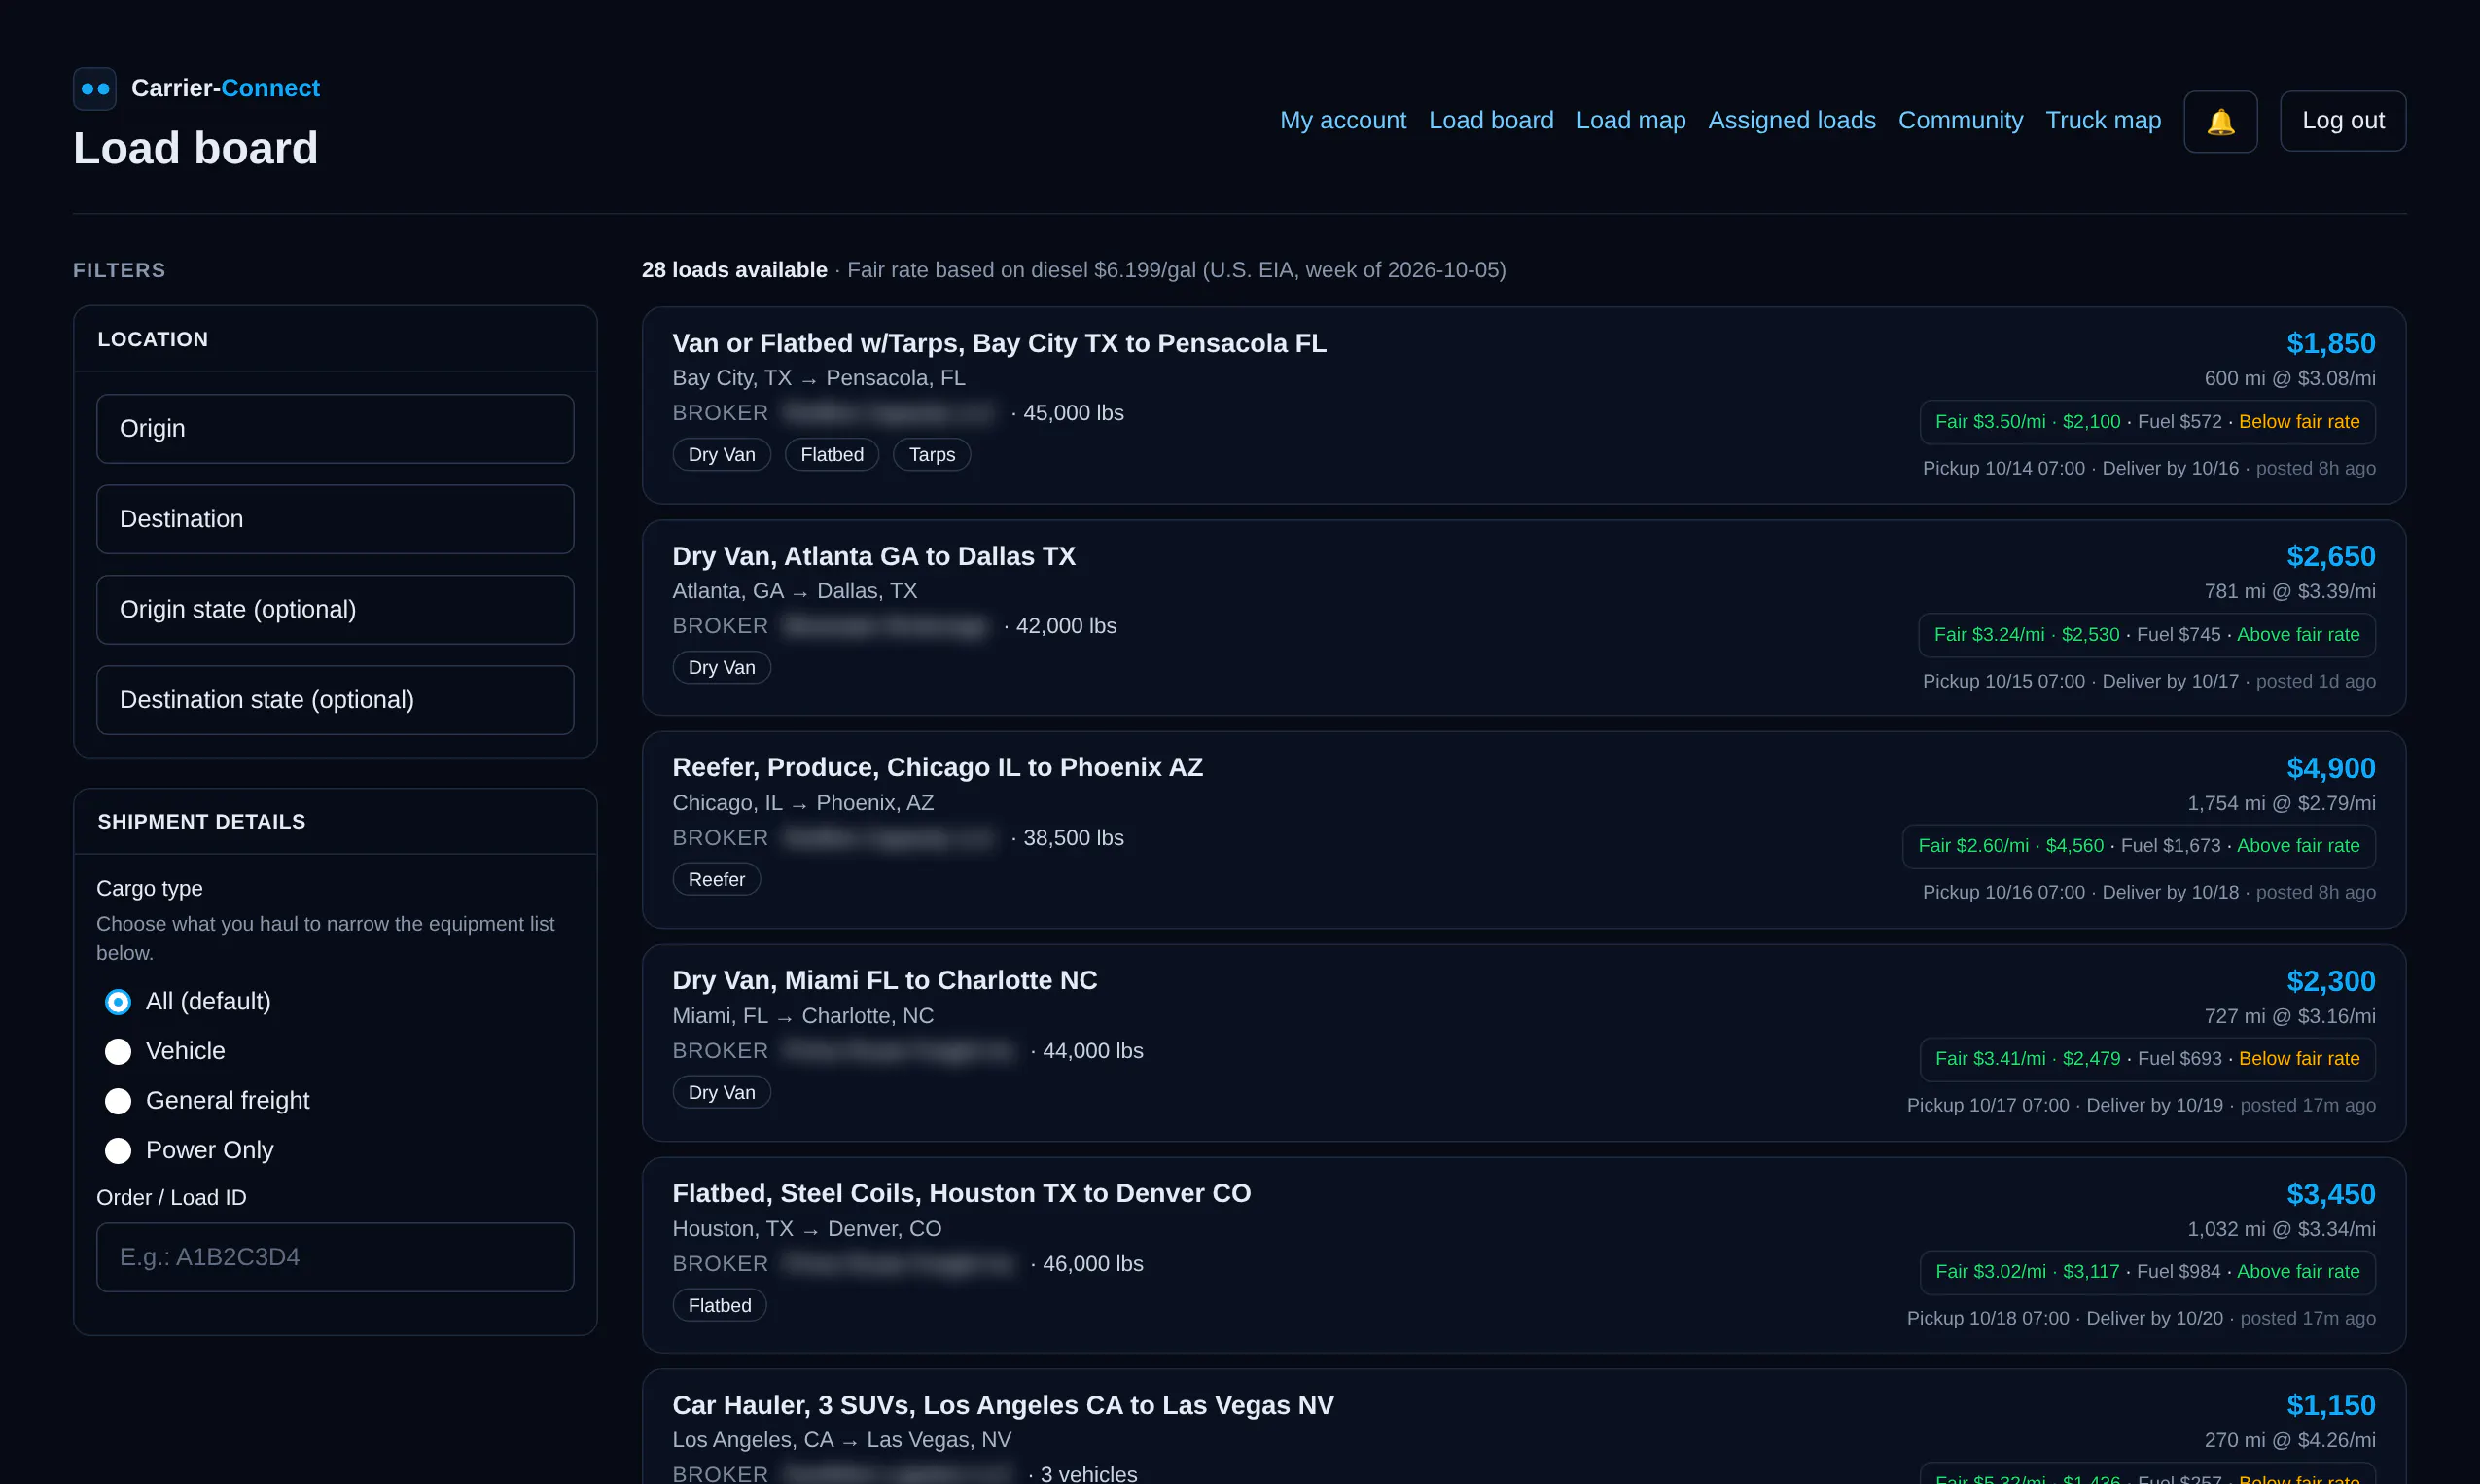Click the Carrier-Connect logo icon
The width and height of the screenshot is (2480, 1484).
click(x=95, y=89)
